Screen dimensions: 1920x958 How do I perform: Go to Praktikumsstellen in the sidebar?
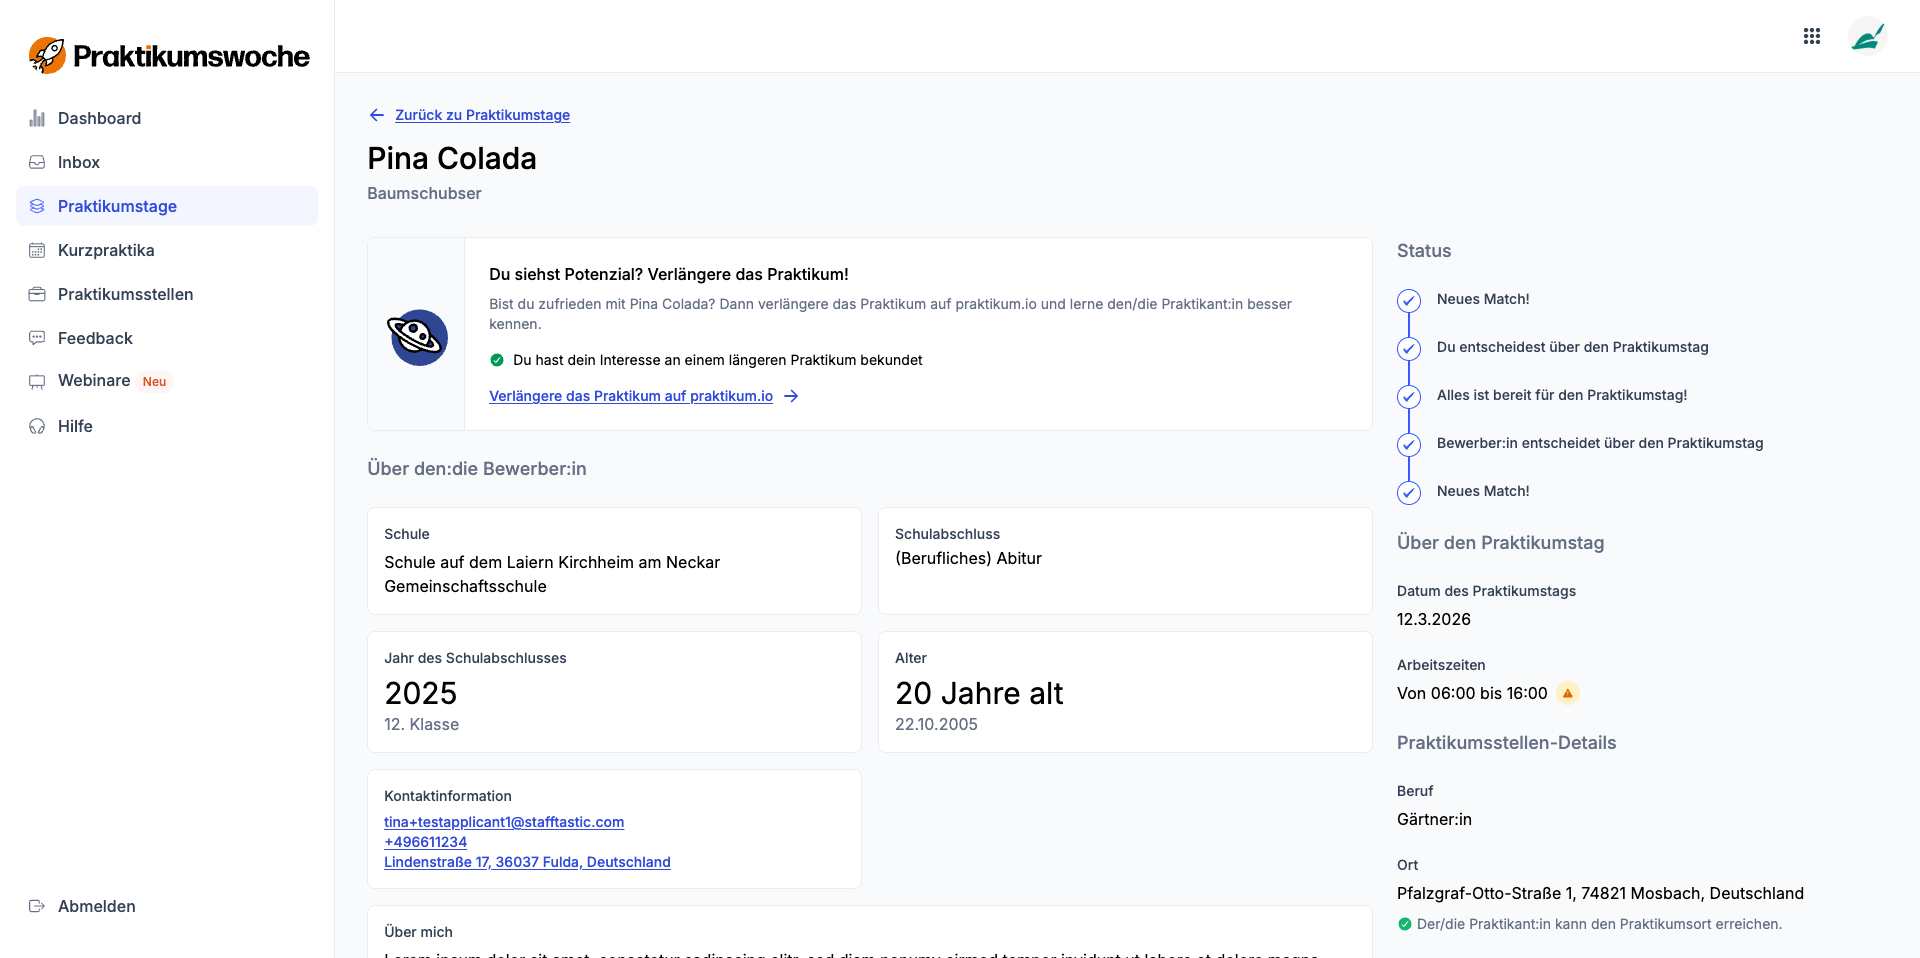[x=125, y=294]
